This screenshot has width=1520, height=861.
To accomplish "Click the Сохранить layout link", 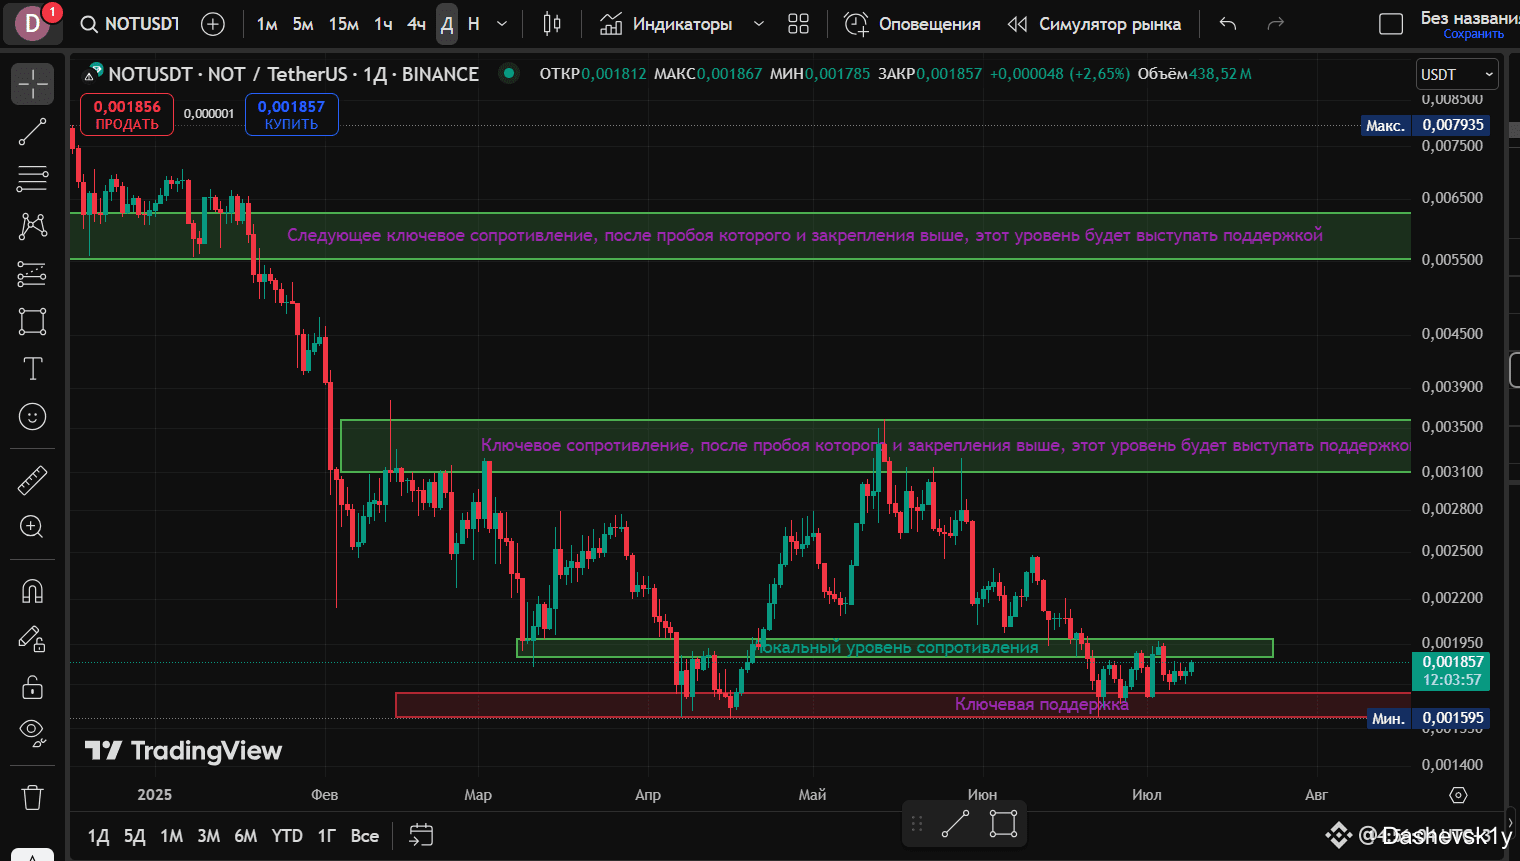I will [1473, 34].
